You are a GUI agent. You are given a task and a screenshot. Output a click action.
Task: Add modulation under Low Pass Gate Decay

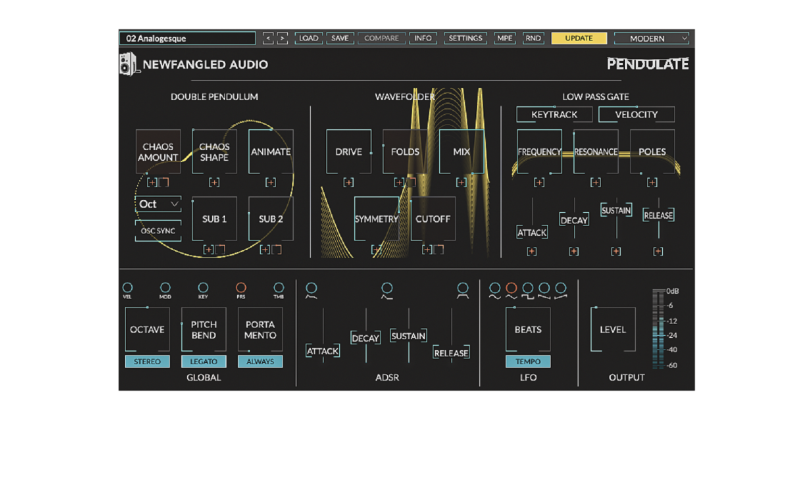pos(574,252)
